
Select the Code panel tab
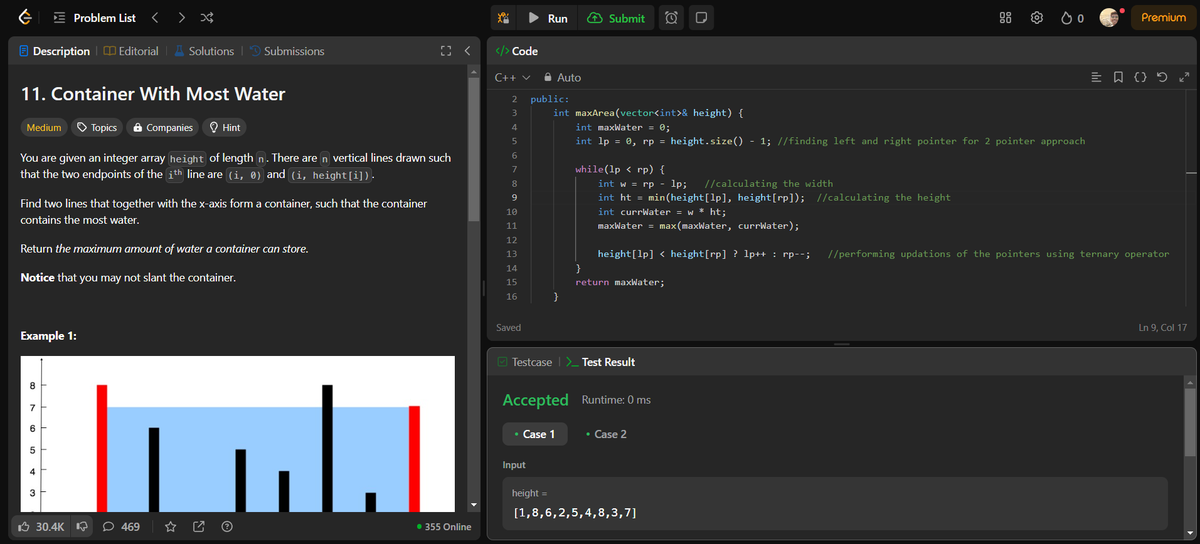pos(517,51)
